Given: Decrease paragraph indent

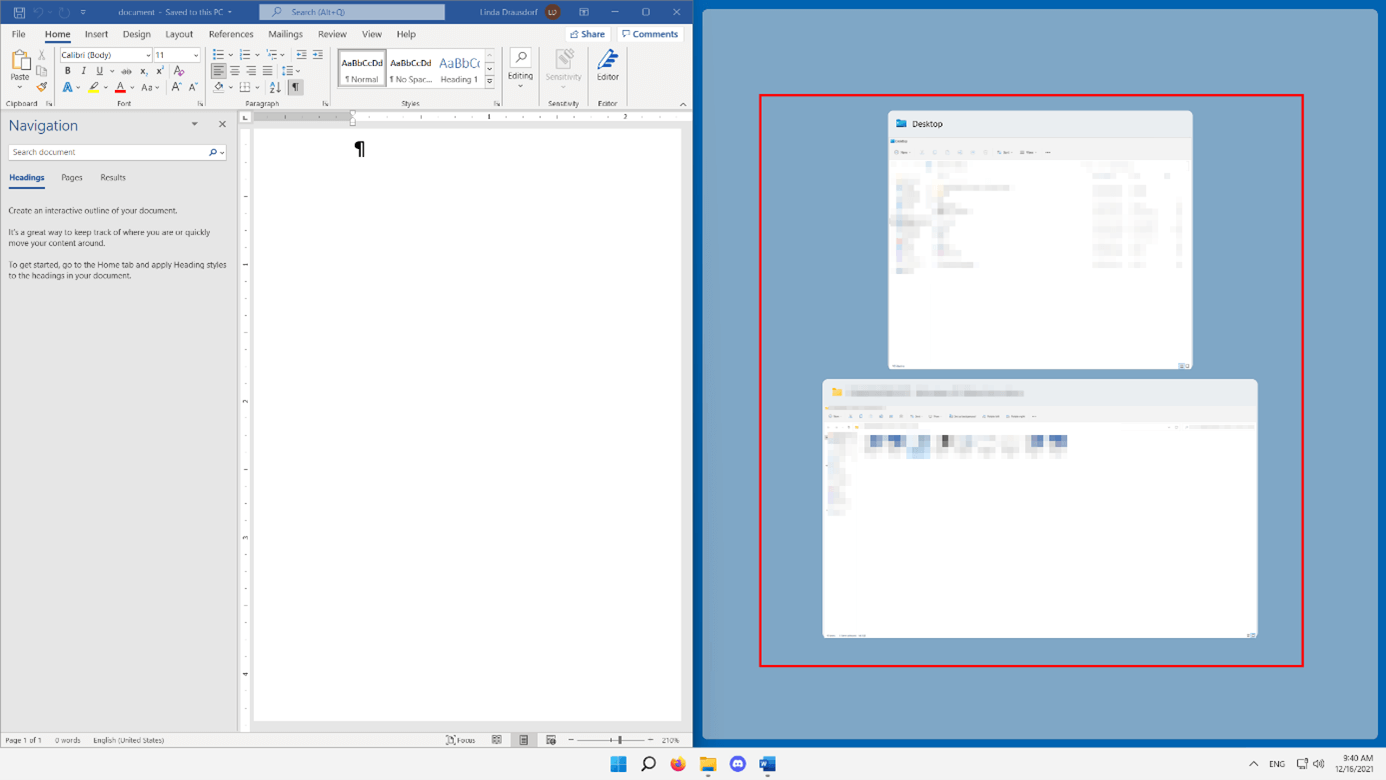Looking at the screenshot, I should tap(301, 55).
